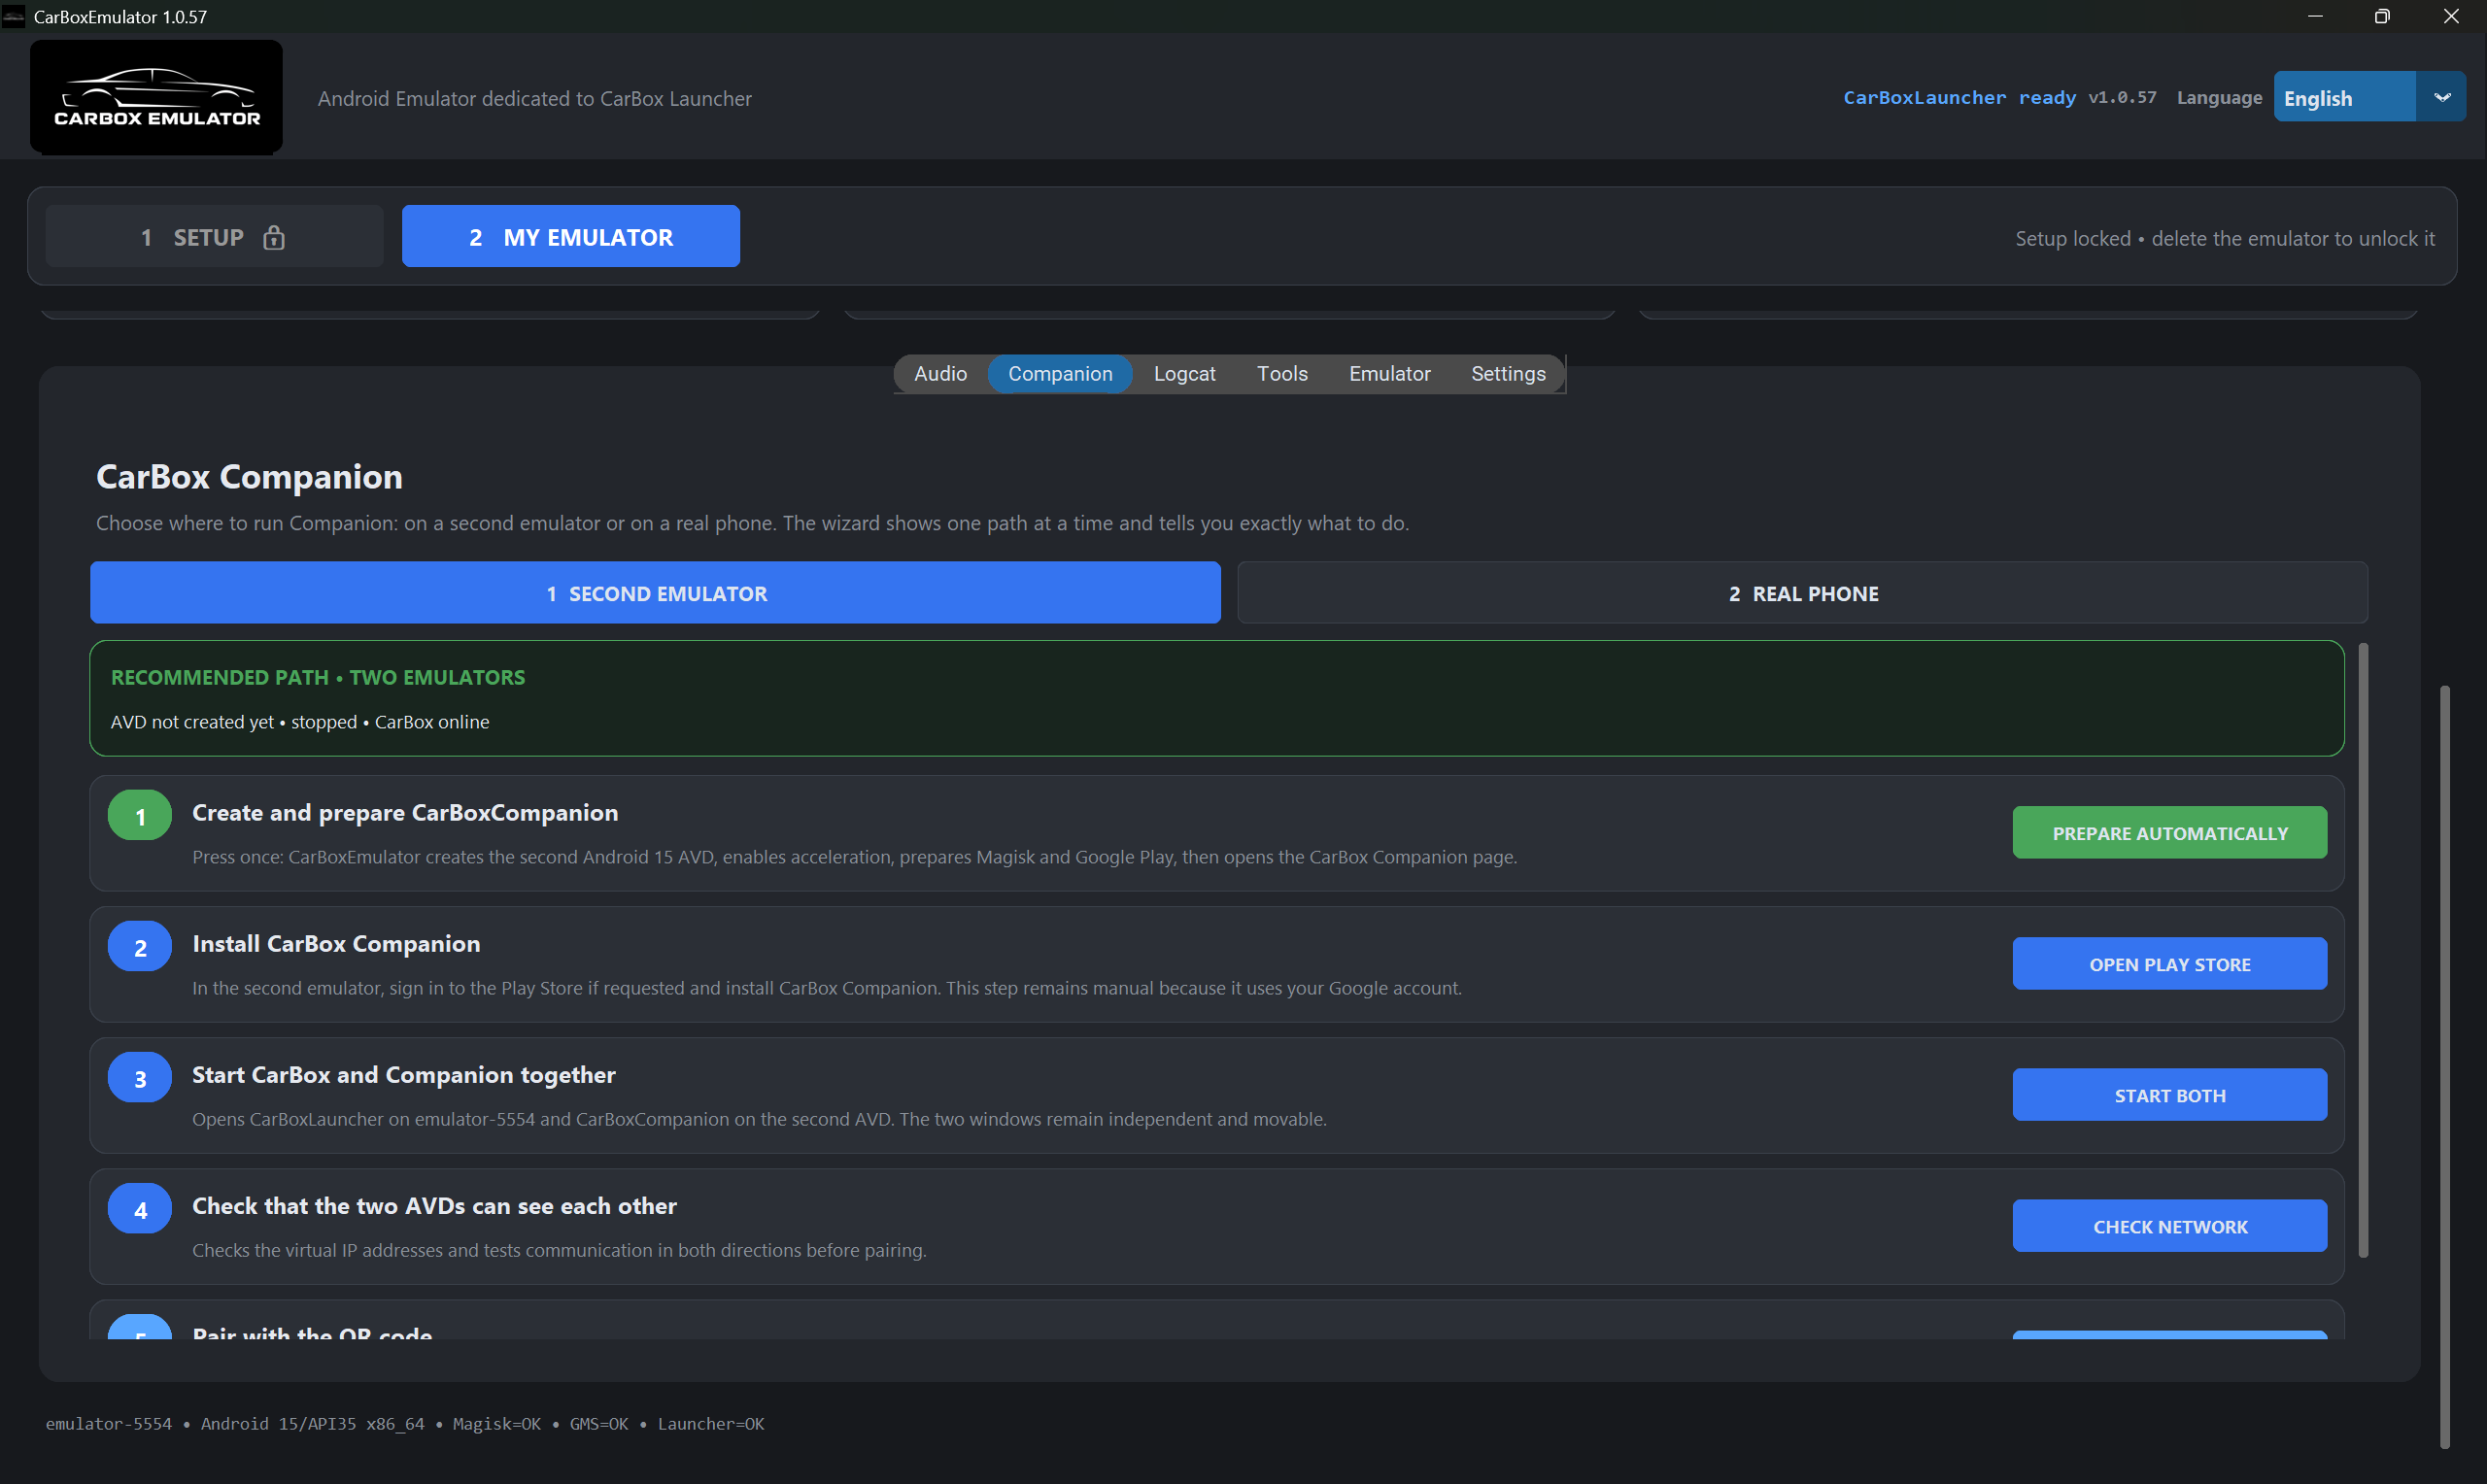
Task: Click the 'CarBoxLauncher ready' status text
Action: point(1959,97)
